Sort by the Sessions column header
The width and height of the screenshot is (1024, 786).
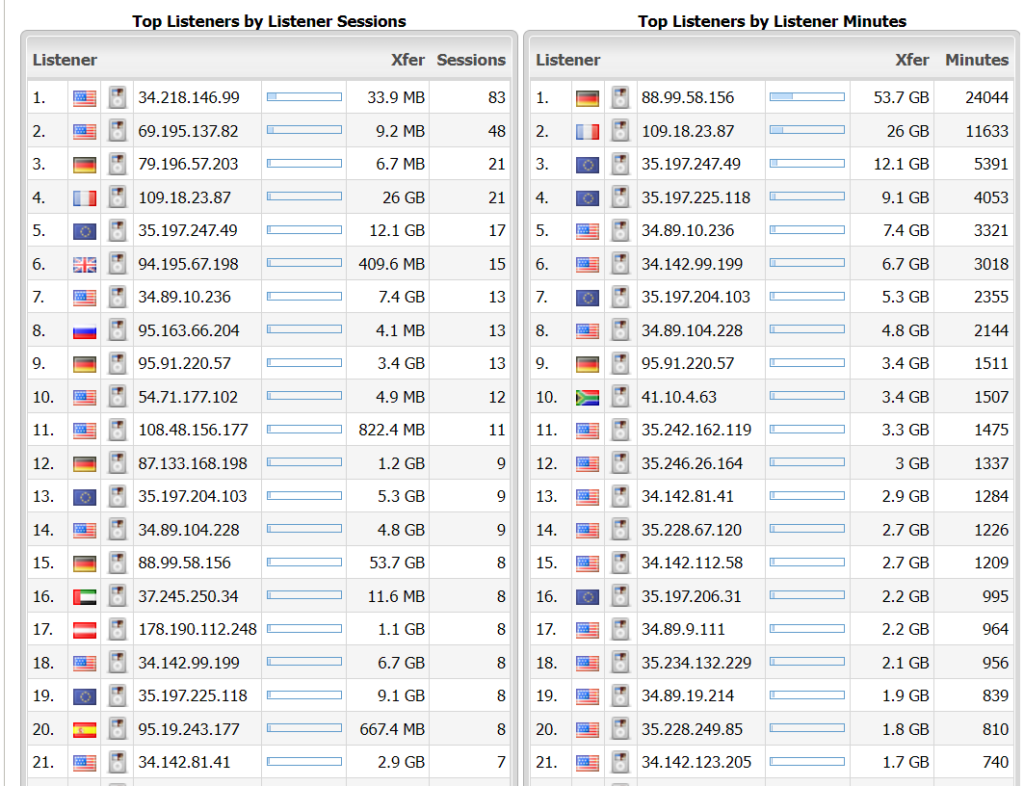[471, 60]
